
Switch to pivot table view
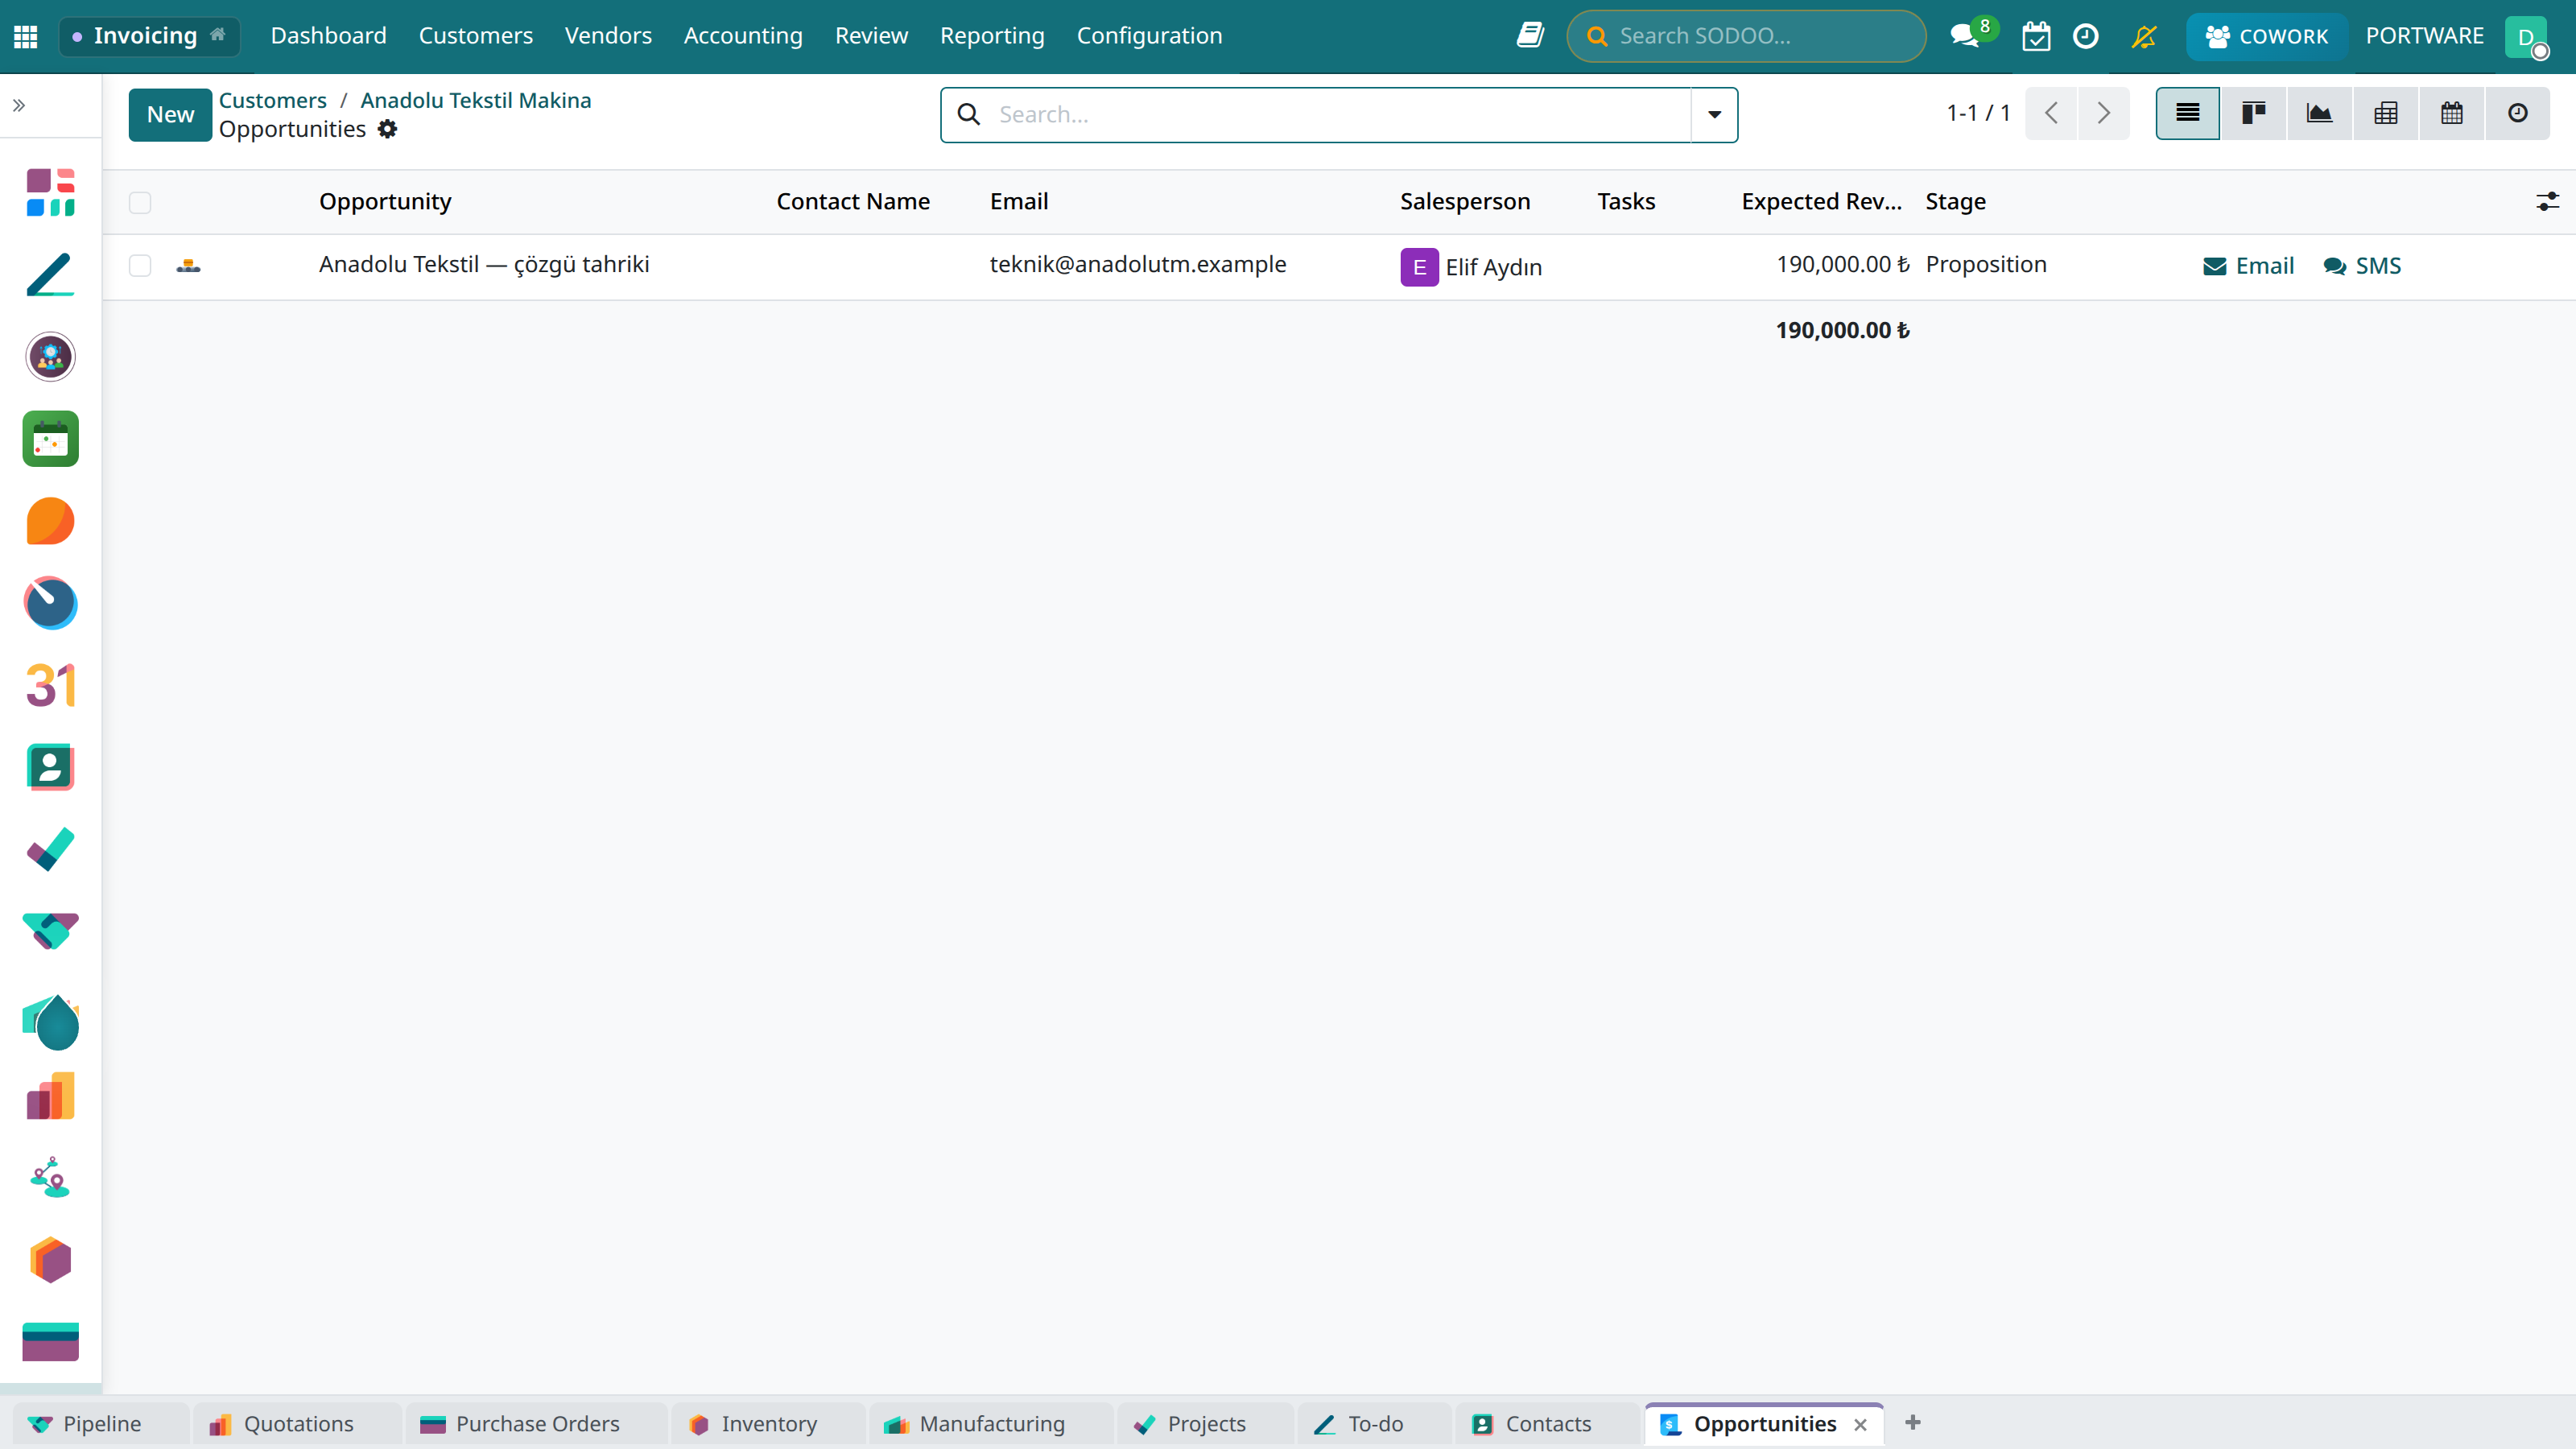[x=2386, y=114]
